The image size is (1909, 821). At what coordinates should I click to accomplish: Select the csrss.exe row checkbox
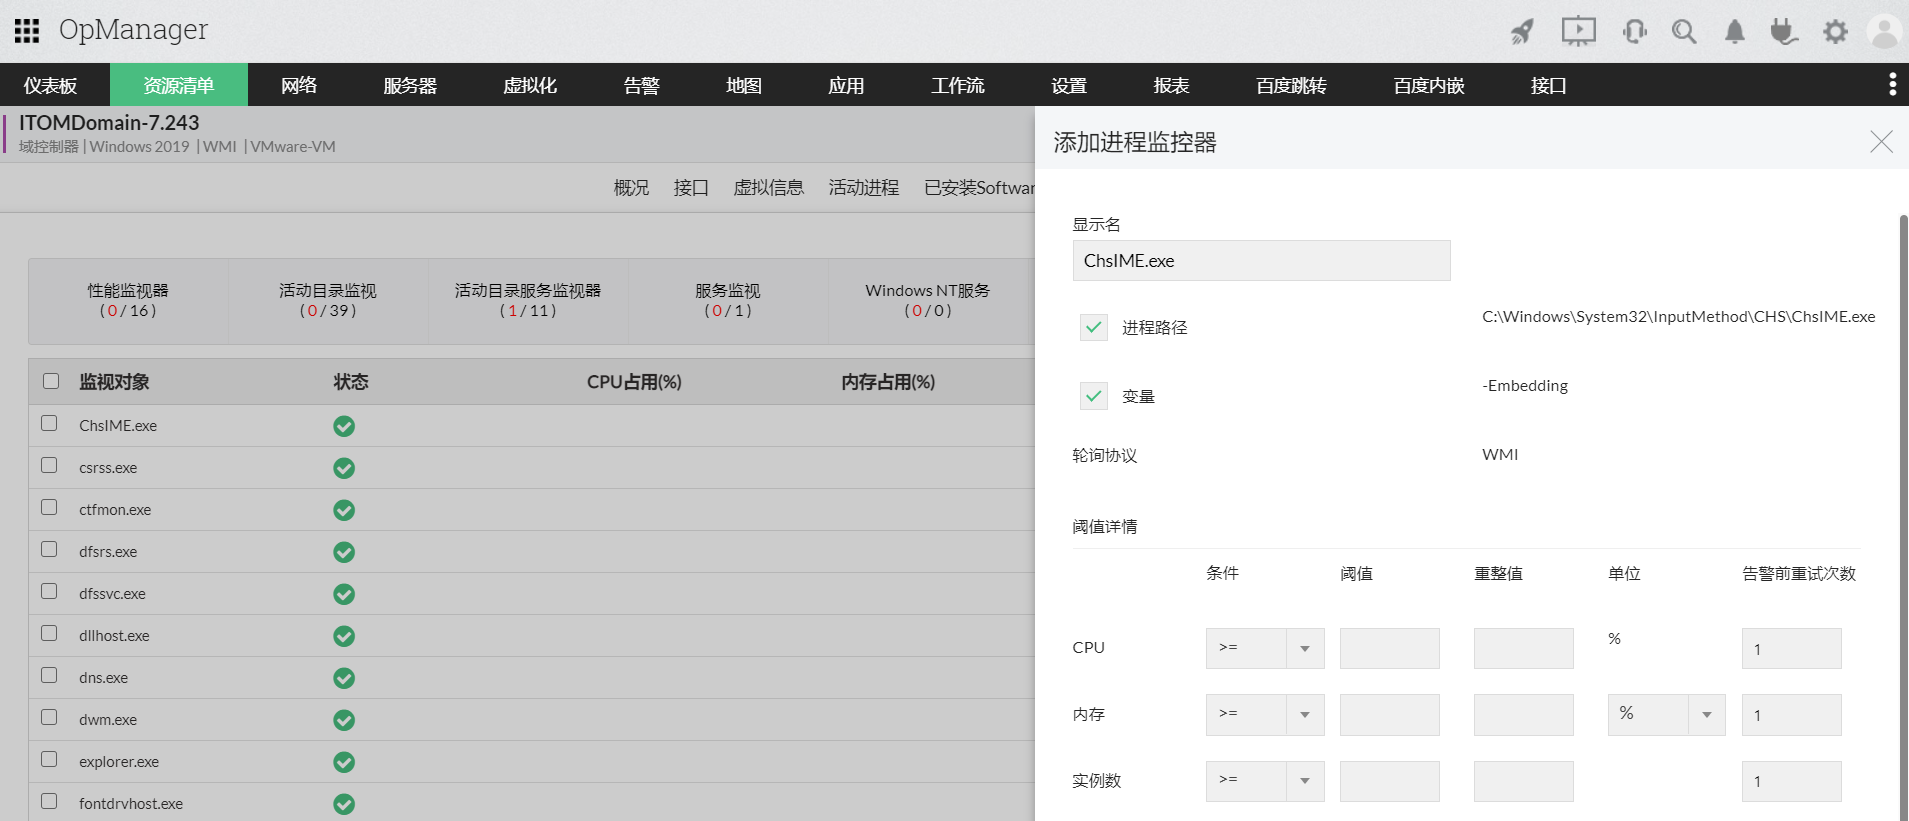(49, 465)
